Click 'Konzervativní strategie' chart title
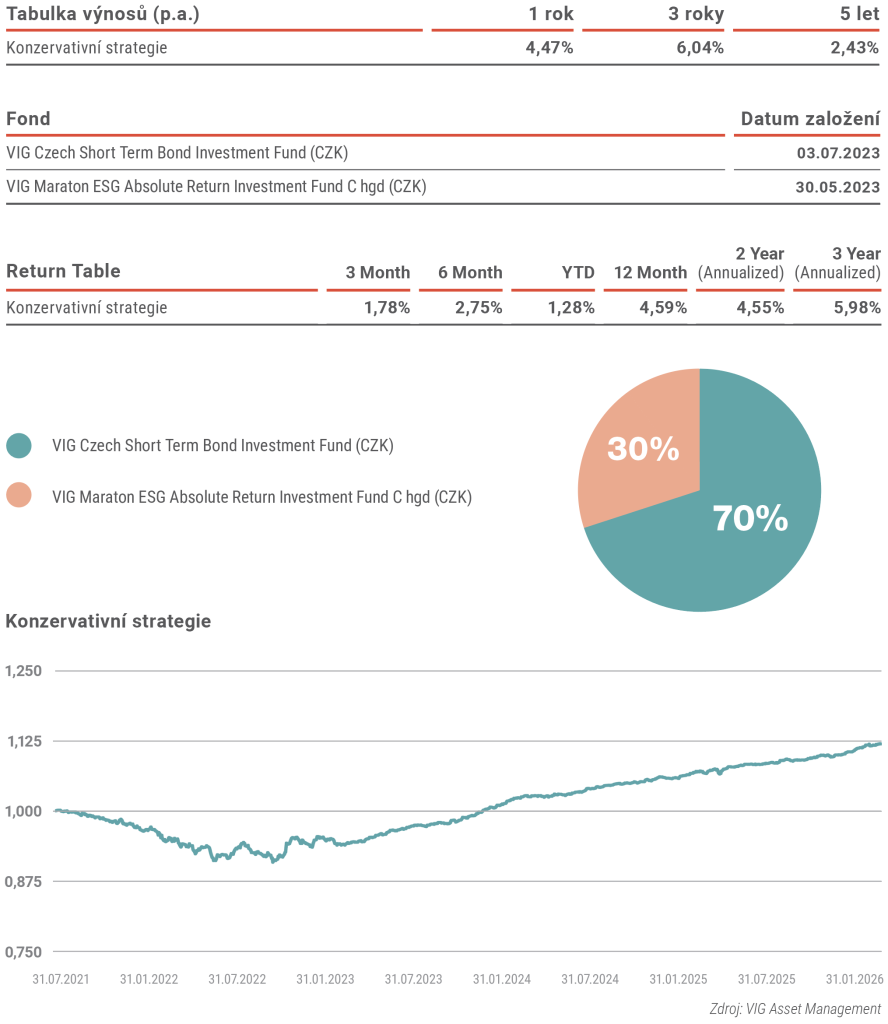888x1024 pixels. (x=108, y=621)
